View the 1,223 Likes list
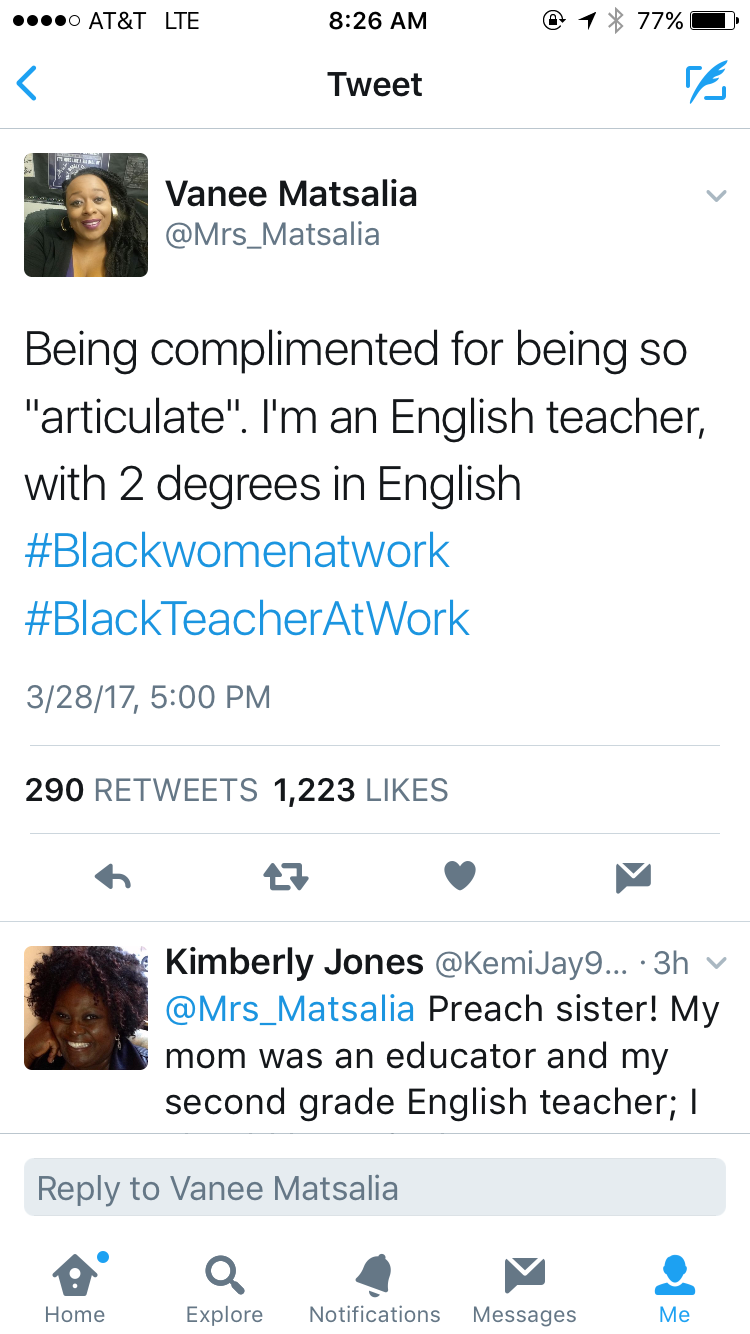This screenshot has width=750, height=1334. [361, 790]
